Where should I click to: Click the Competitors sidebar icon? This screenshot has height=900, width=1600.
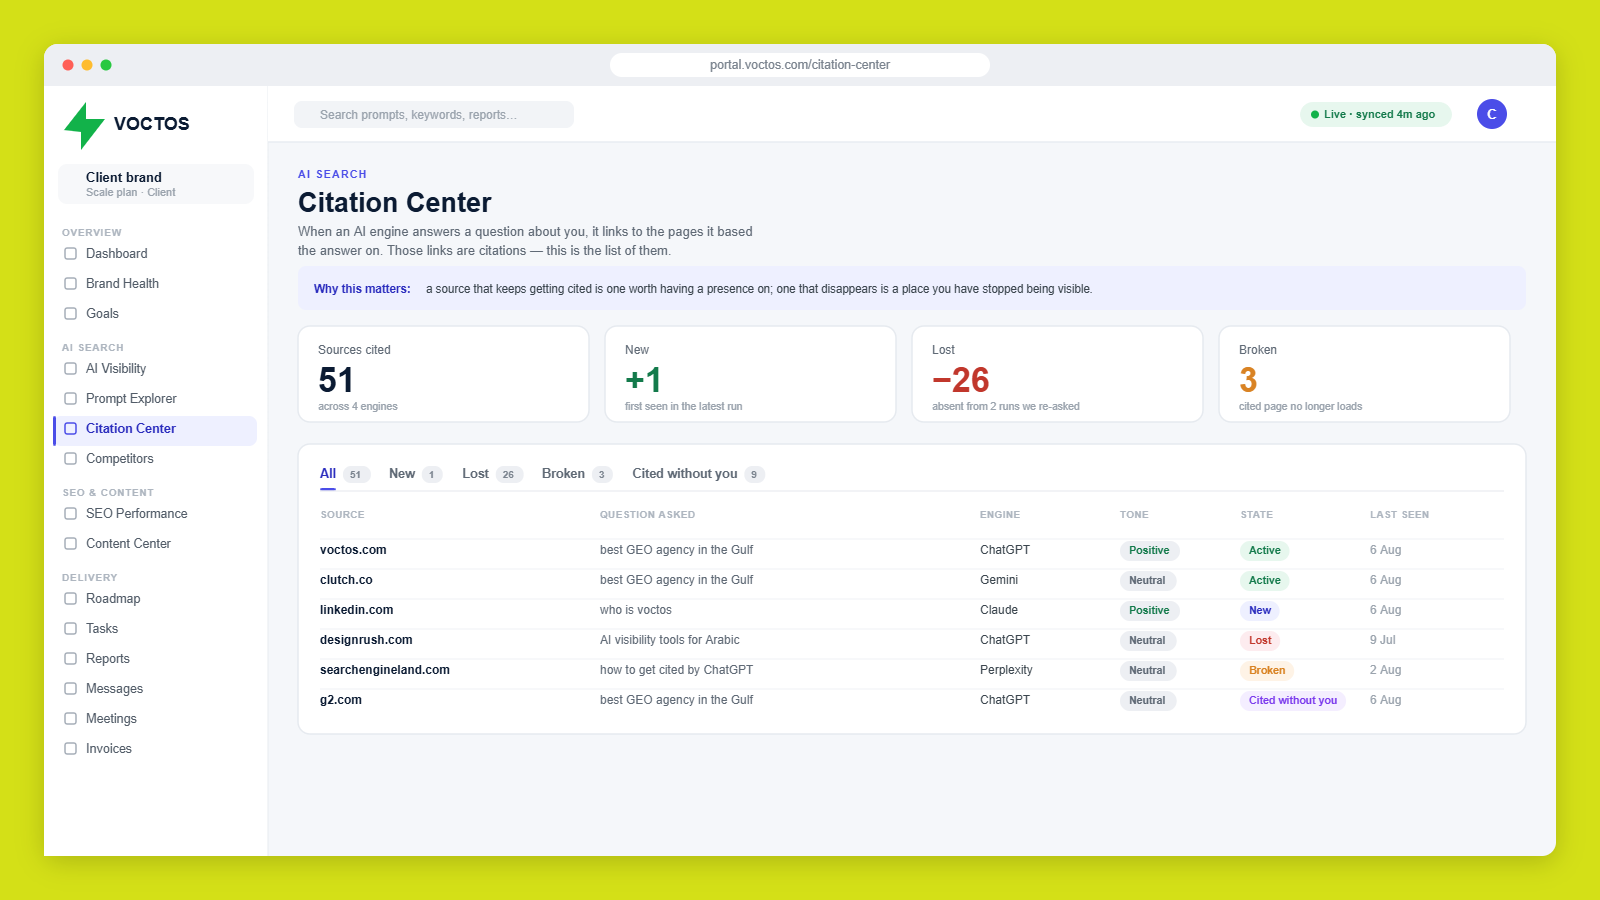(70, 459)
